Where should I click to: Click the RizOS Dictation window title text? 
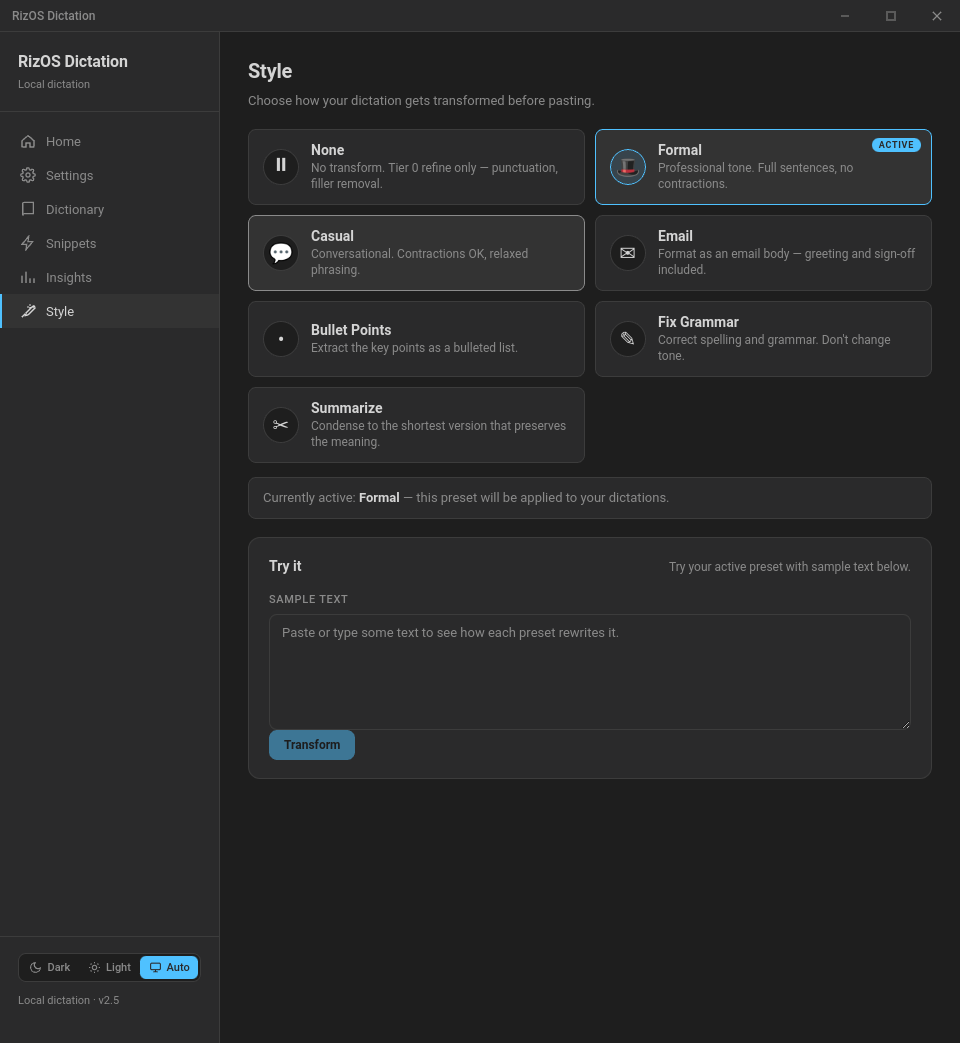pos(53,16)
